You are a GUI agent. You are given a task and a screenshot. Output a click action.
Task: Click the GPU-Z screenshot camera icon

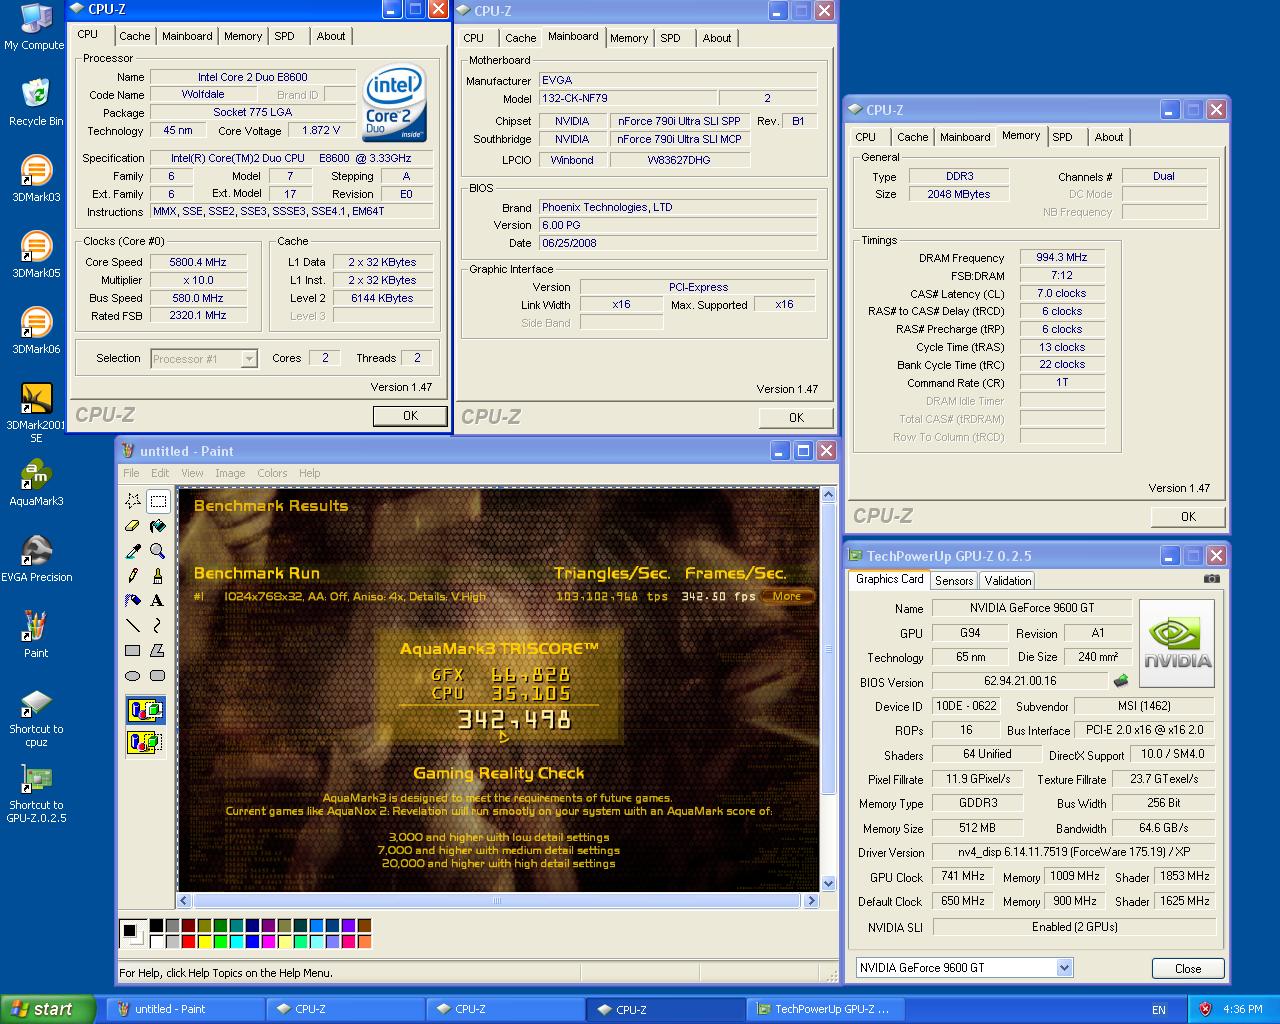tap(1211, 579)
